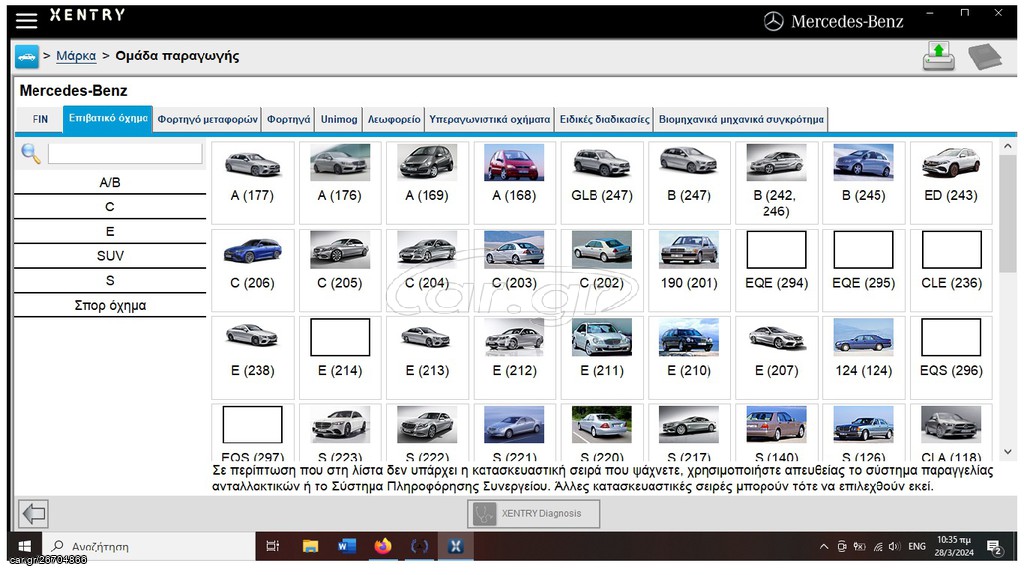The width and height of the screenshot is (1024, 575).
Task: Choose the C (204) model series
Action: pos(427,270)
